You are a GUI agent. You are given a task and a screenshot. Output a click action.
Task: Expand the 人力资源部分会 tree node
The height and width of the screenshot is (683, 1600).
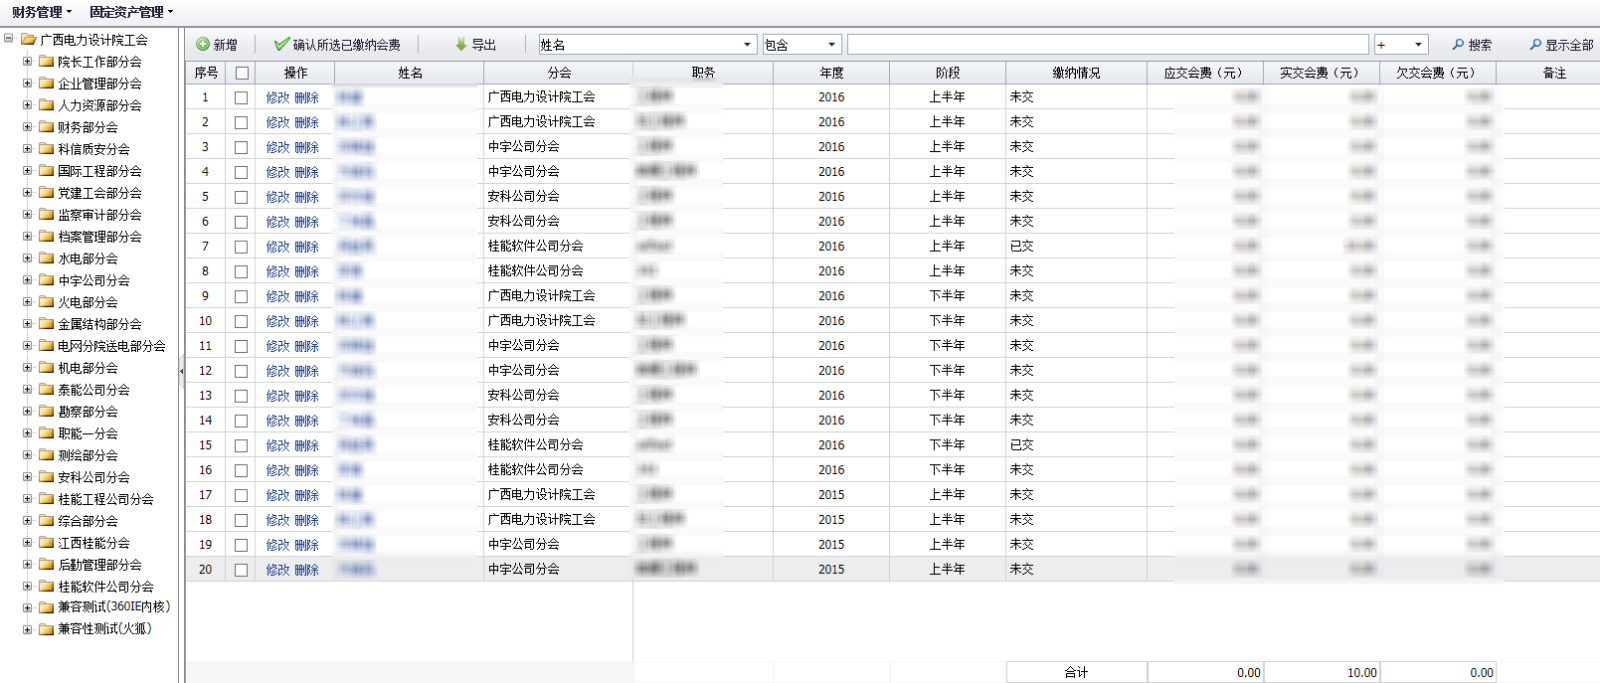click(28, 105)
